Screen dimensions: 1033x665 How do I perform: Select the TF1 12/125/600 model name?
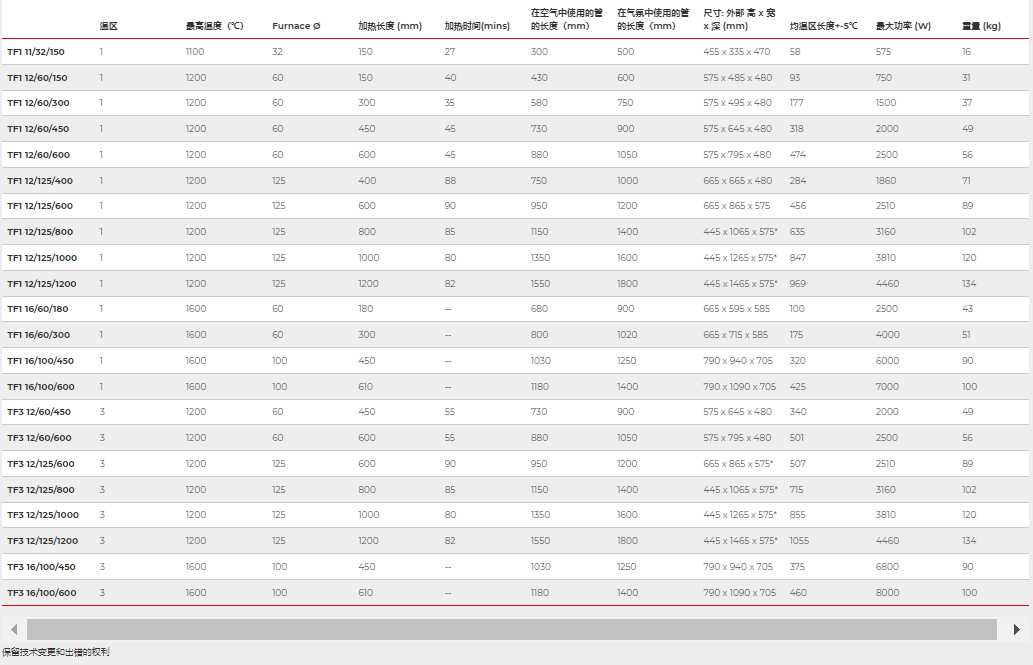point(40,206)
